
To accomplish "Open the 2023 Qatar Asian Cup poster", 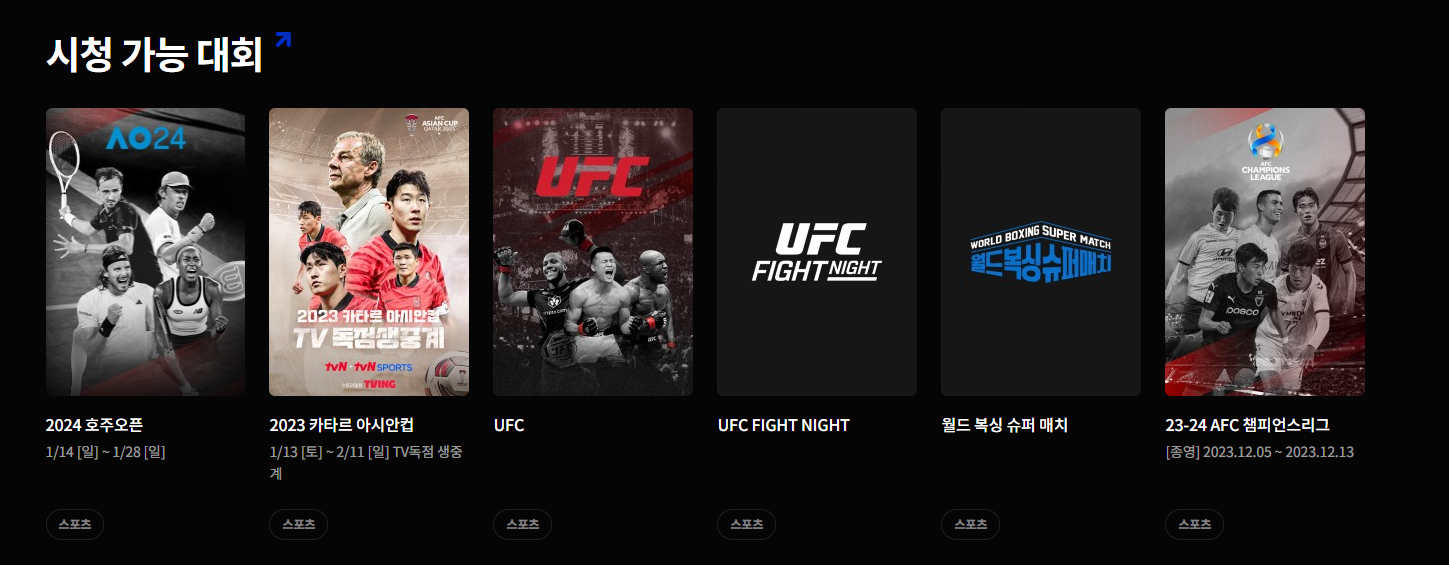I will (x=369, y=252).
